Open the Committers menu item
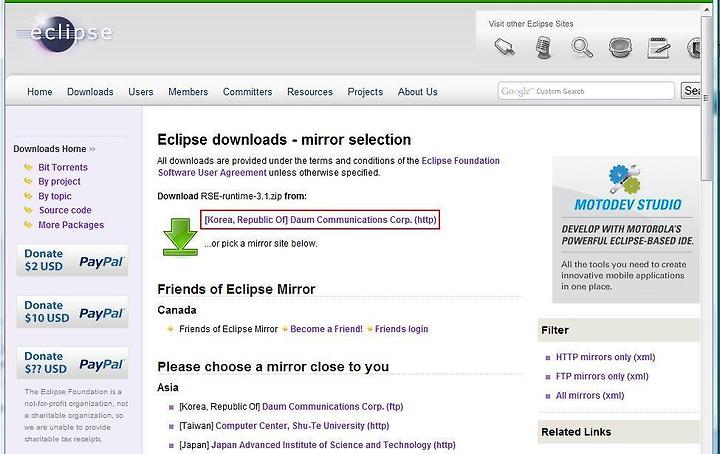Image resolution: width=720 pixels, height=454 pixels. (x=247, y=92)
